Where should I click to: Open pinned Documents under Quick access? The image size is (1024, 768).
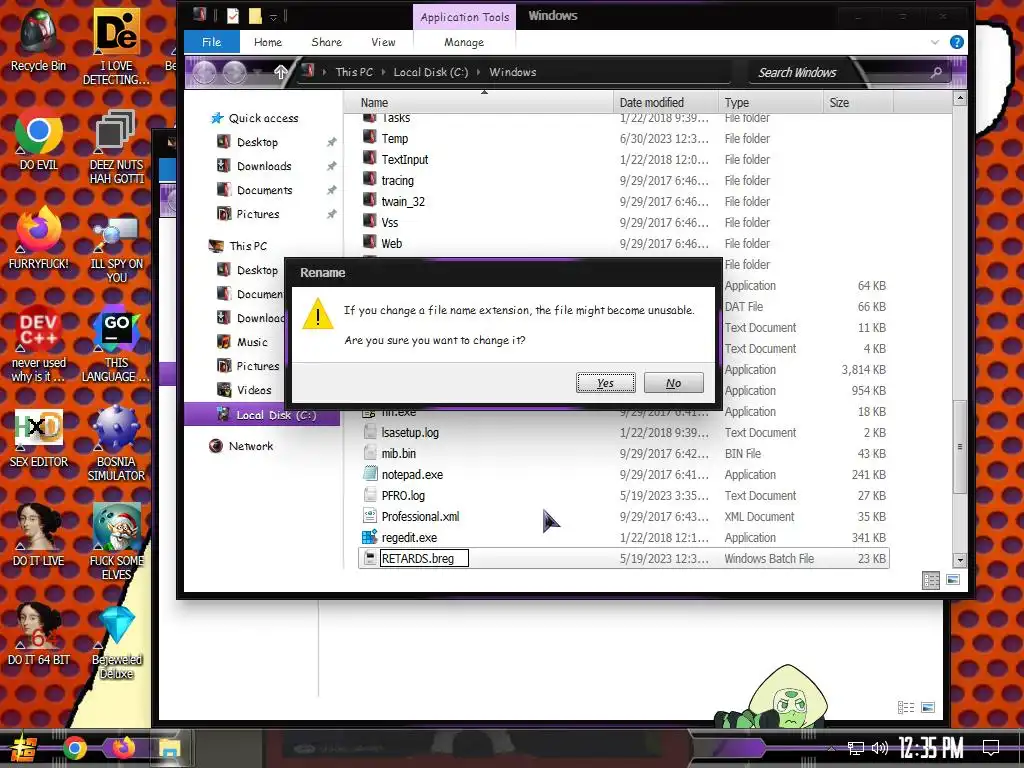click(x=264, y=190)
